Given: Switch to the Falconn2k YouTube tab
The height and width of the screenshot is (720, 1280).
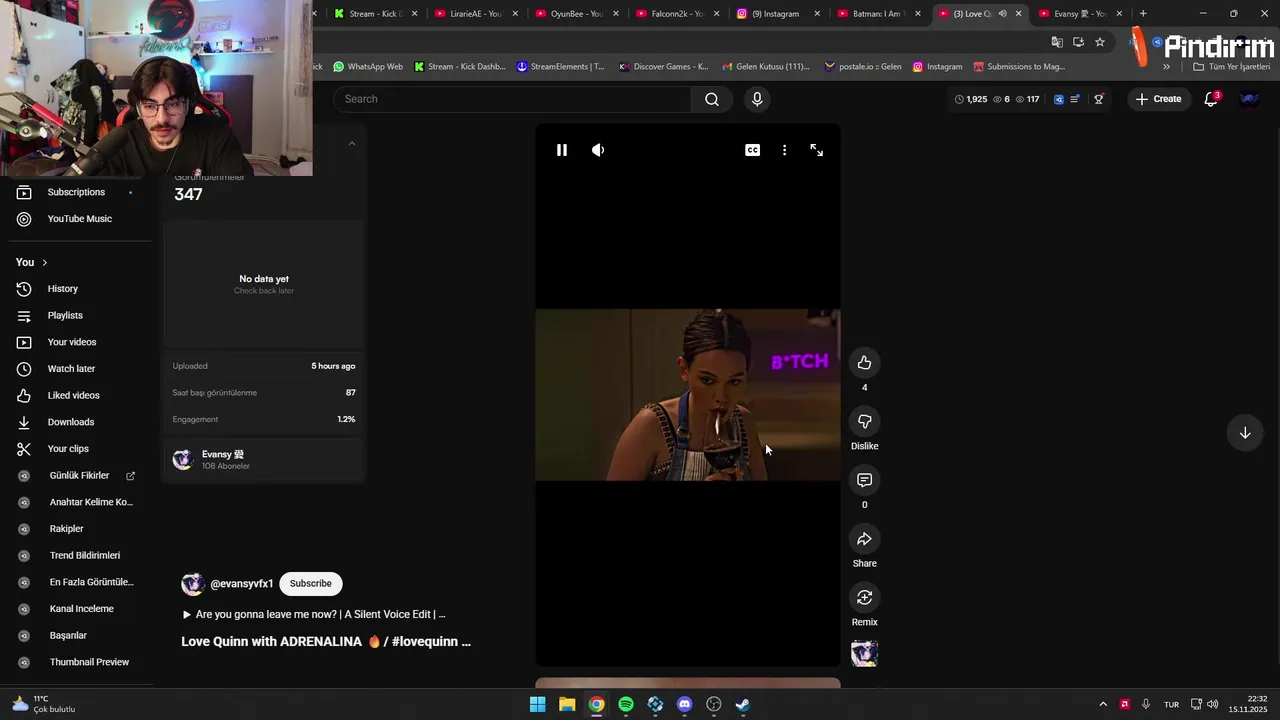Looking at the screenshot, I should coord(677,14).
